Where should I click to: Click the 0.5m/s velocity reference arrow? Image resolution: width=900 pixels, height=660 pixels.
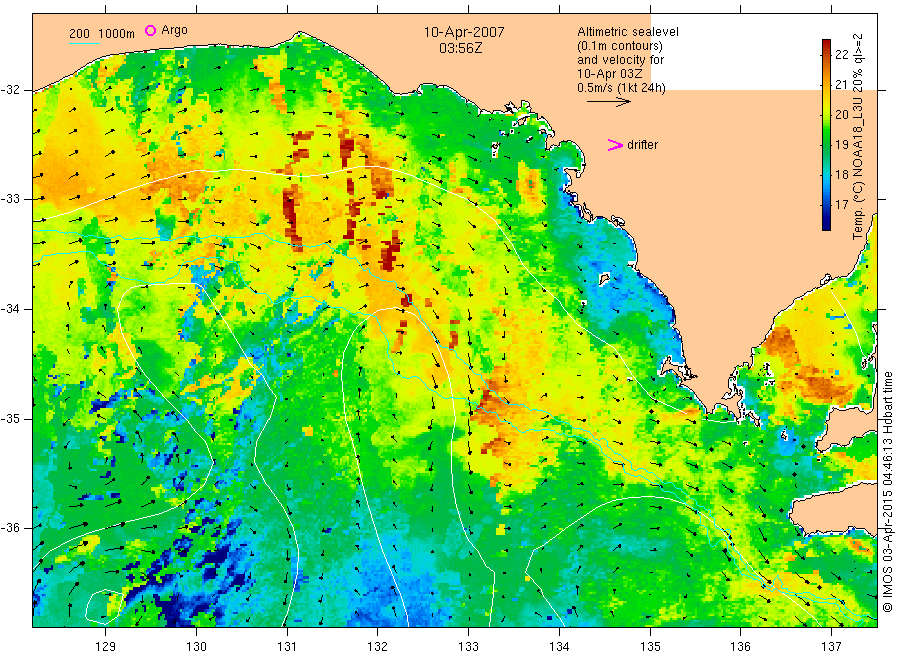(608, 102)
